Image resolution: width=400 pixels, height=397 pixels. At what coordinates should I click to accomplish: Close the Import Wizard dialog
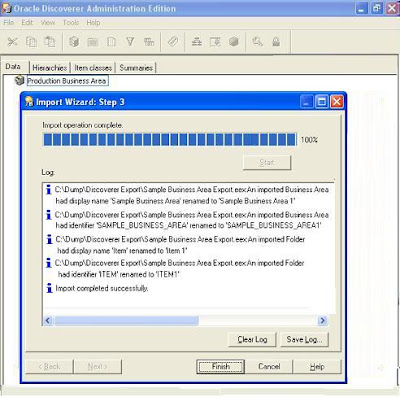(337, 102)
